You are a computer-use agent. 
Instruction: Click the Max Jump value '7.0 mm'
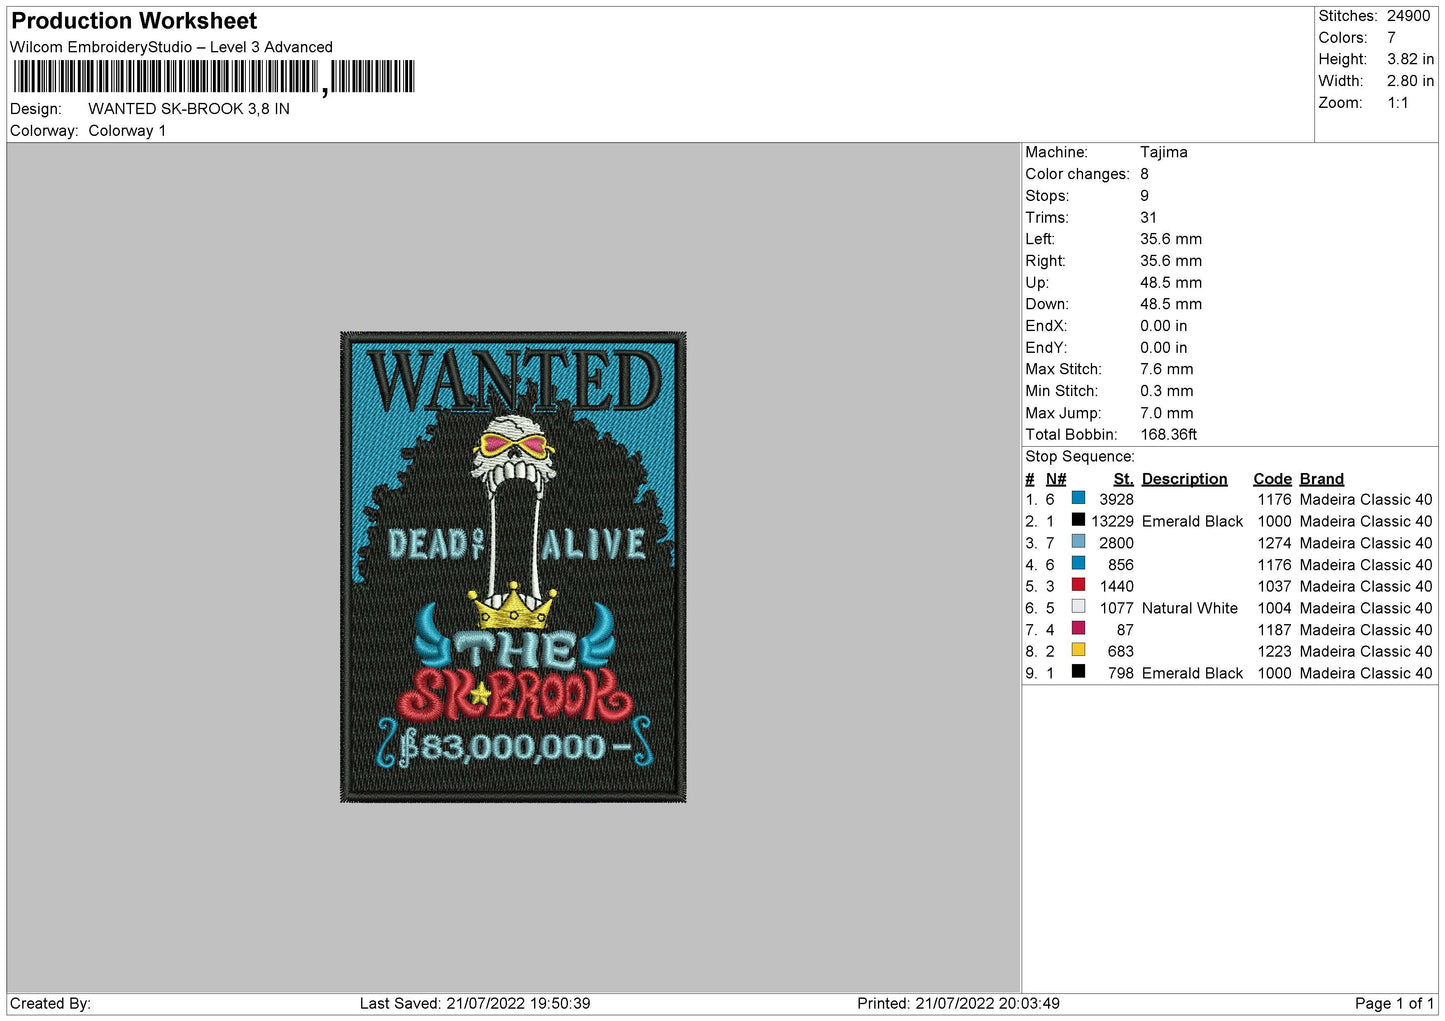[x=1167, y=413]
